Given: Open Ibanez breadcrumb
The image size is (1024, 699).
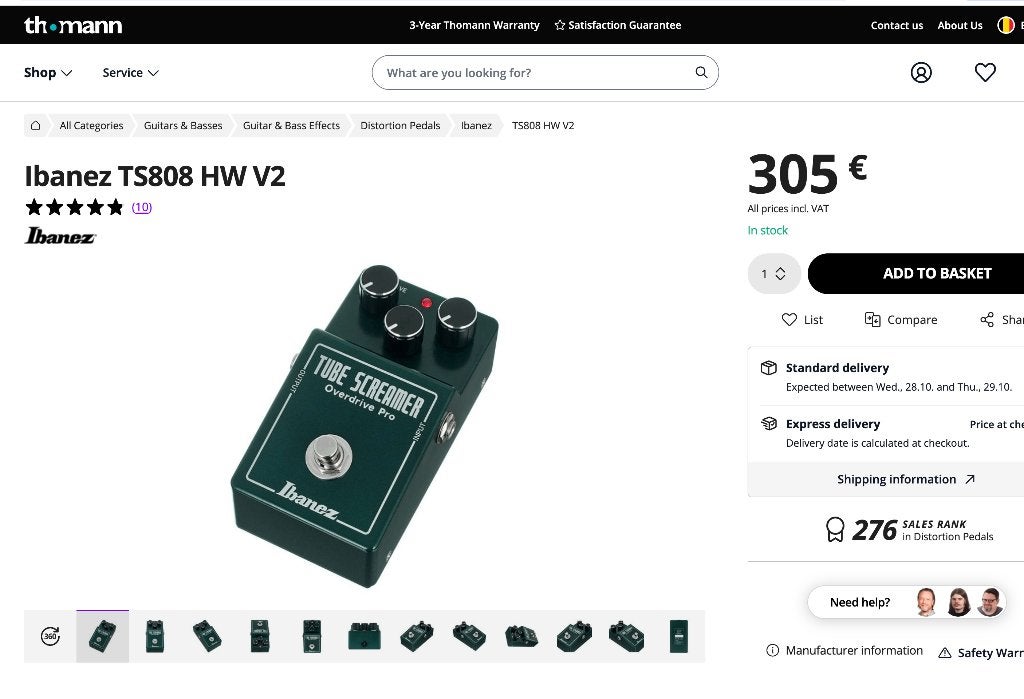Looking at the screenshot, I should pyautogui.click(x=476, y=125).
